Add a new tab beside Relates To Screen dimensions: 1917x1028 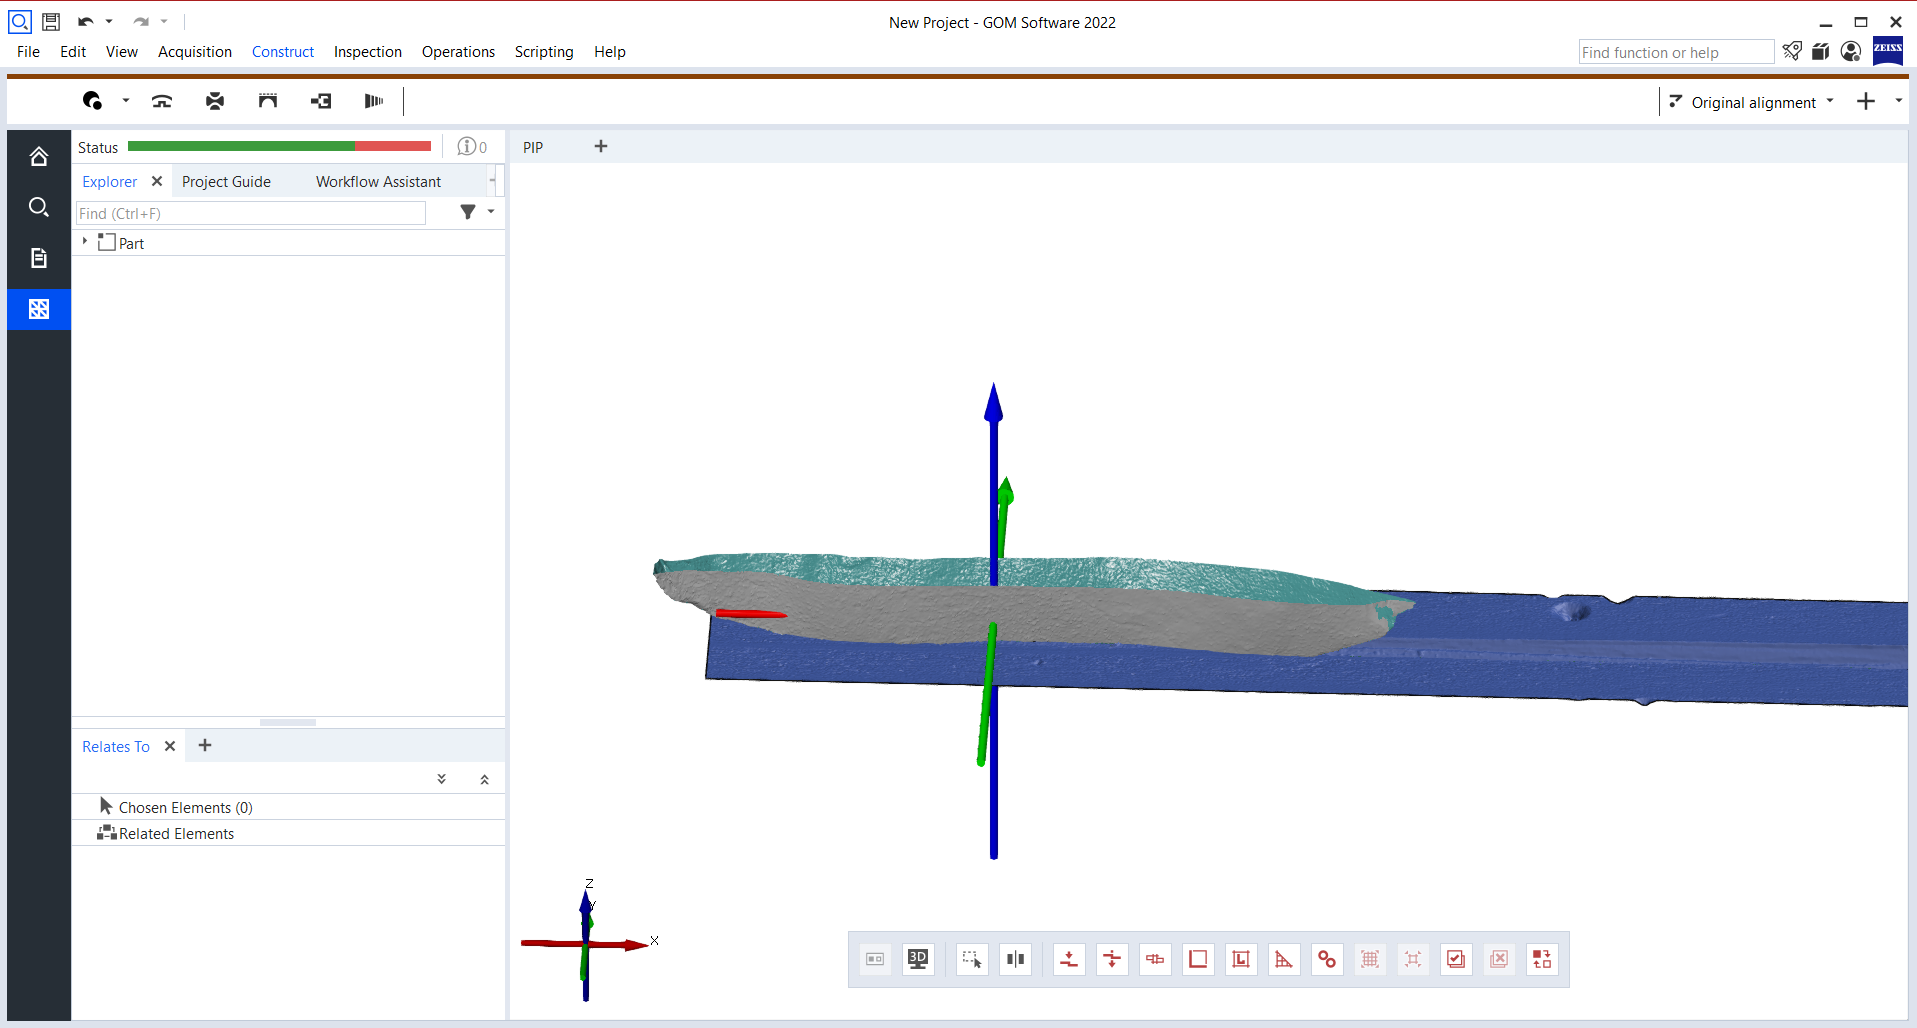[205, 745]
